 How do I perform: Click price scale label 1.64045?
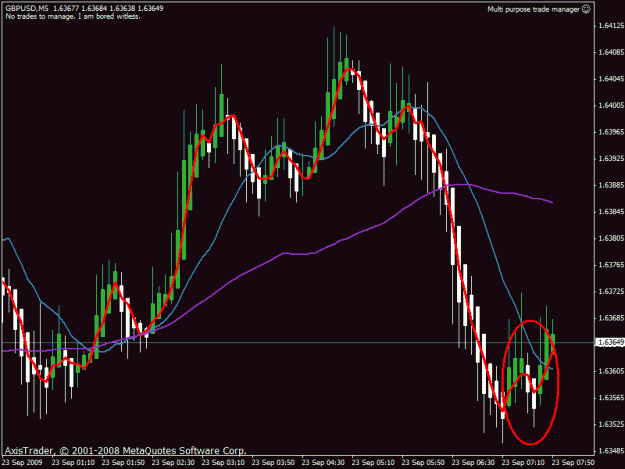coord(611,79)
